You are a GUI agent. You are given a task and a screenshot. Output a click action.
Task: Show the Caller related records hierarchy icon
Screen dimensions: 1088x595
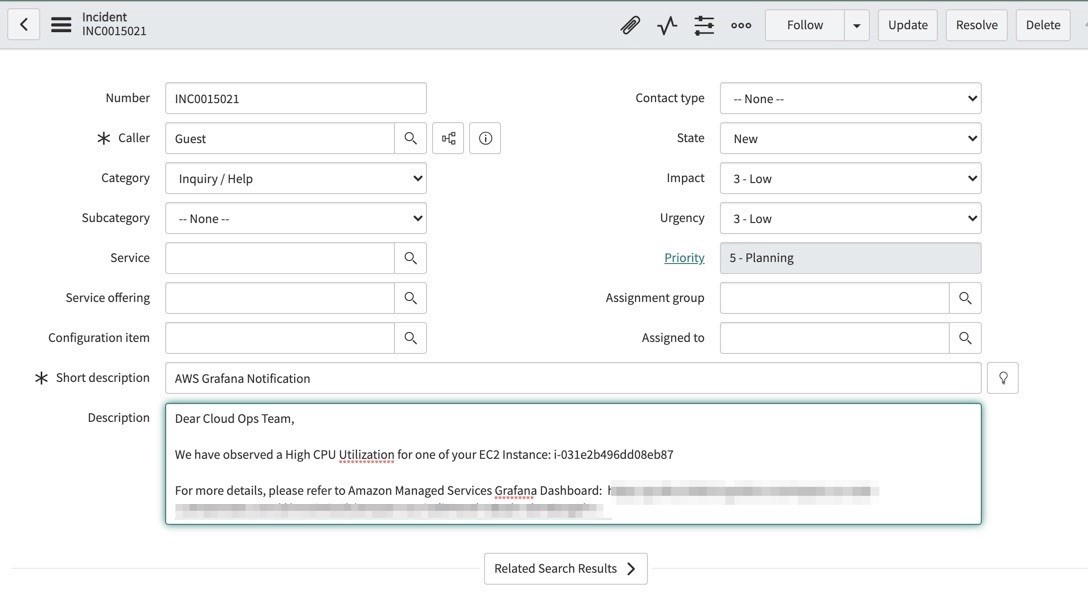(448, 138)
